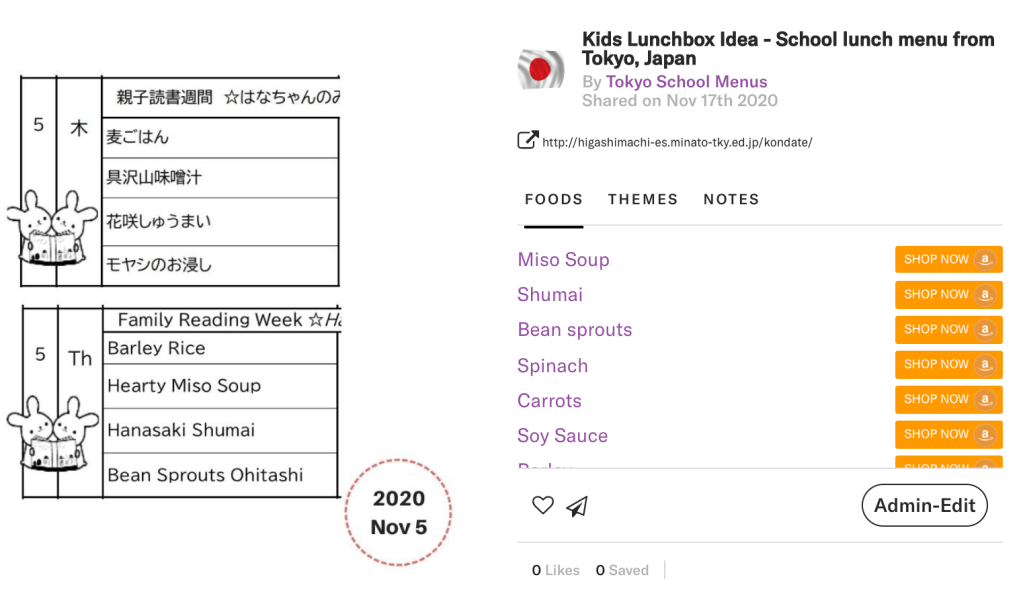Screen dimensions: 1023x602
Task: Click the heart like icon
Action: [542, 506]
